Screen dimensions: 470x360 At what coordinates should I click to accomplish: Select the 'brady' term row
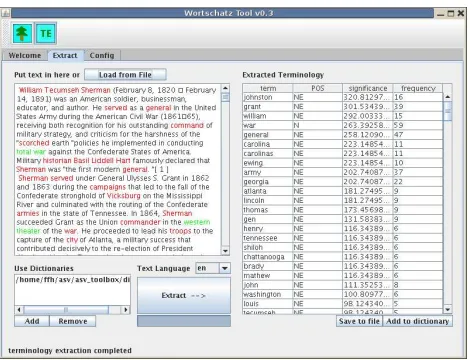point(343,266)
